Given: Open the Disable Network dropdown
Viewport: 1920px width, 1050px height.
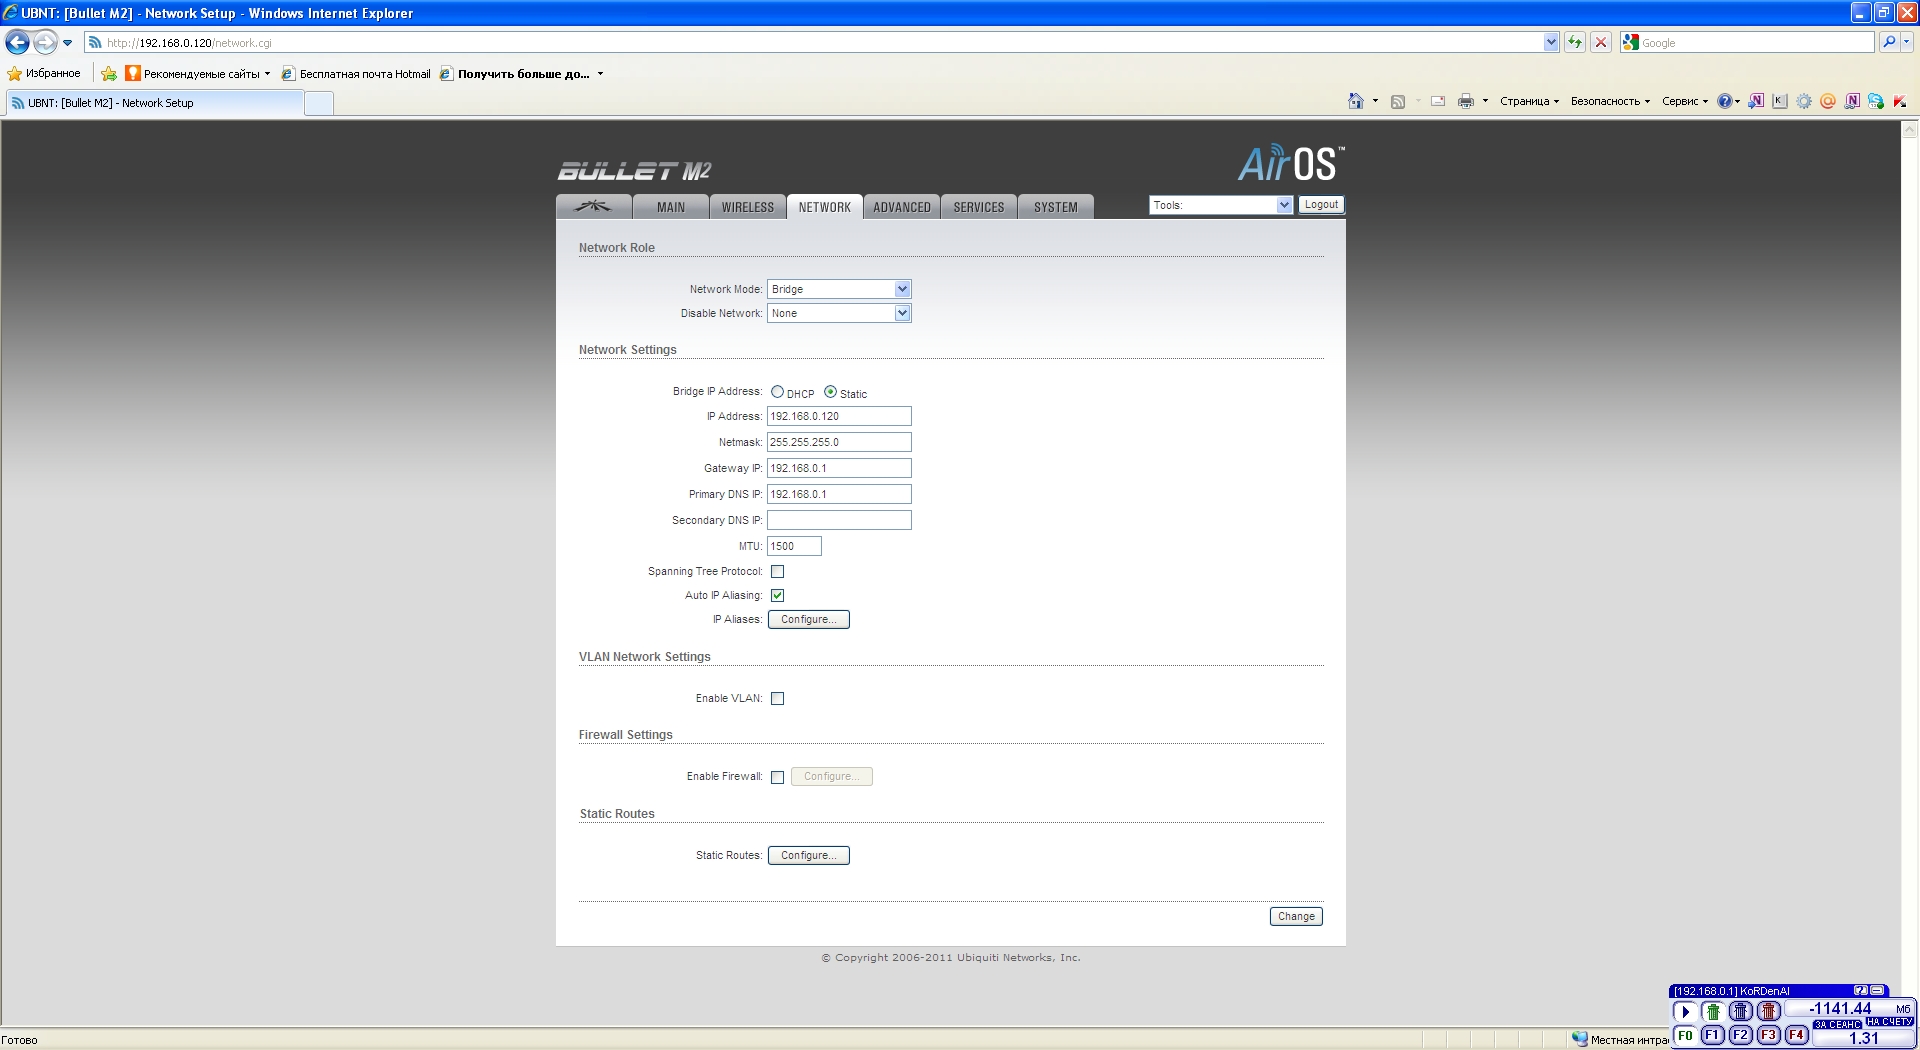Looking at the screenshot, I should point(839,313).
